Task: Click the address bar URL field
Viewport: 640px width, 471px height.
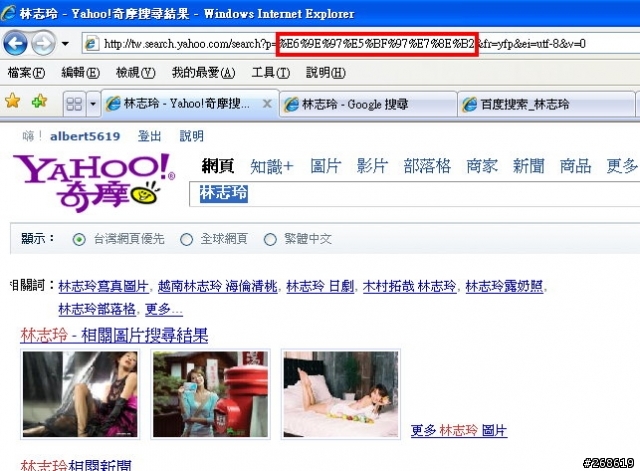Action: (360, 43)
